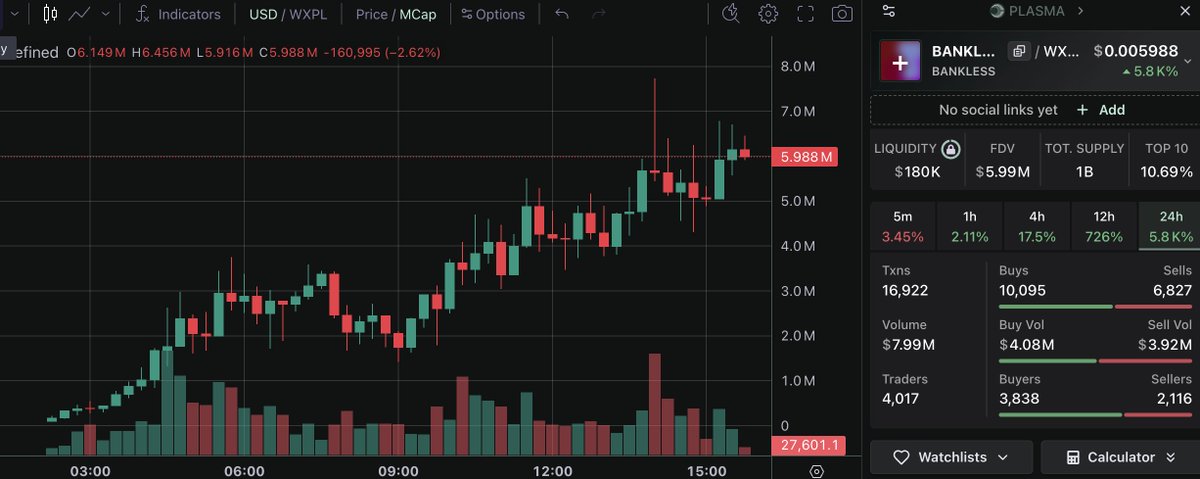The width and height of the screenshot is (1200, 479).
Task: Expand the Calculator panel
Action: [1120, 457]
